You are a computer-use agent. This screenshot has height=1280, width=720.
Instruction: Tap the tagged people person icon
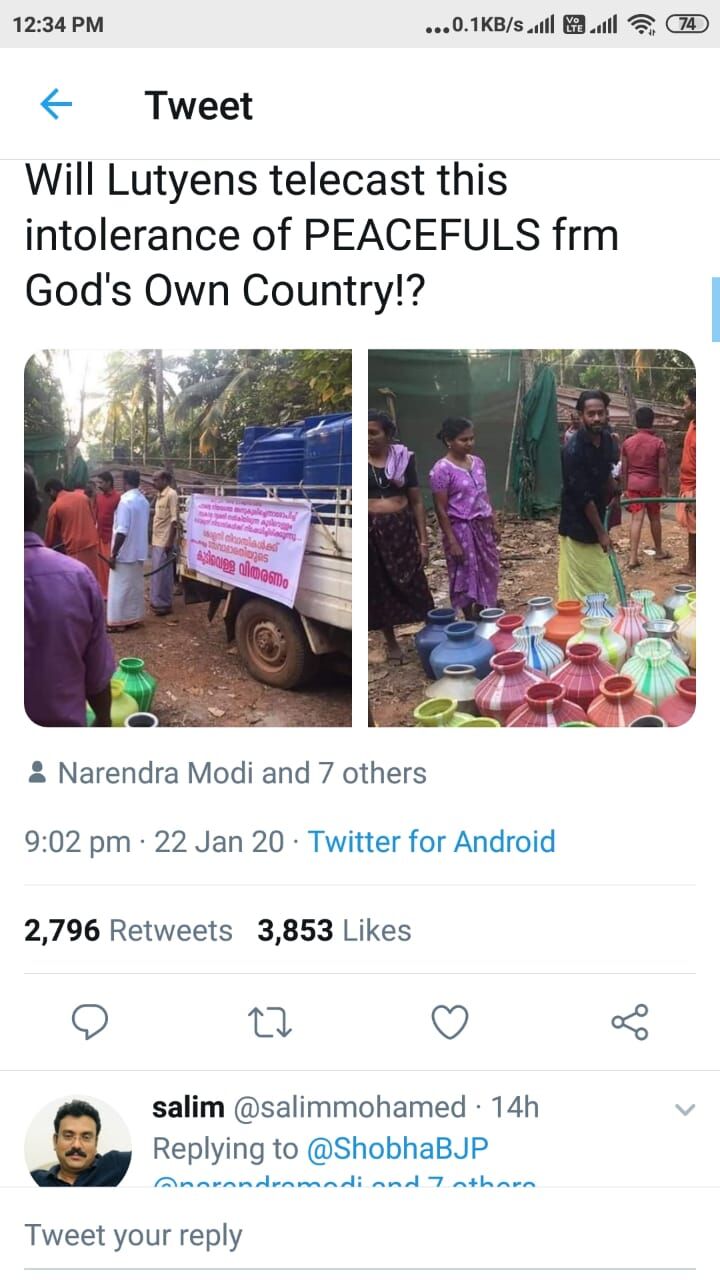pyautogui.click(x=37, y=773)
